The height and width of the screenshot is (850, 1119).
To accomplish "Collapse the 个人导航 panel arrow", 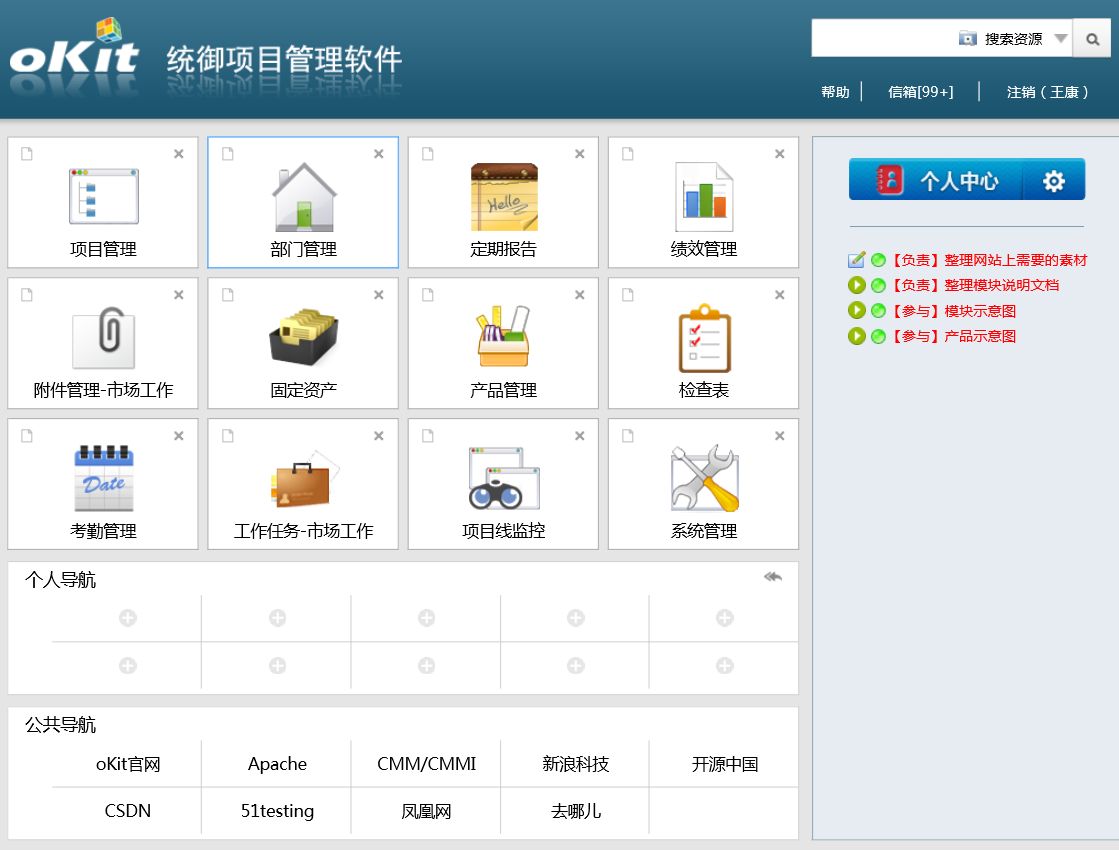I will pos(773,577).
